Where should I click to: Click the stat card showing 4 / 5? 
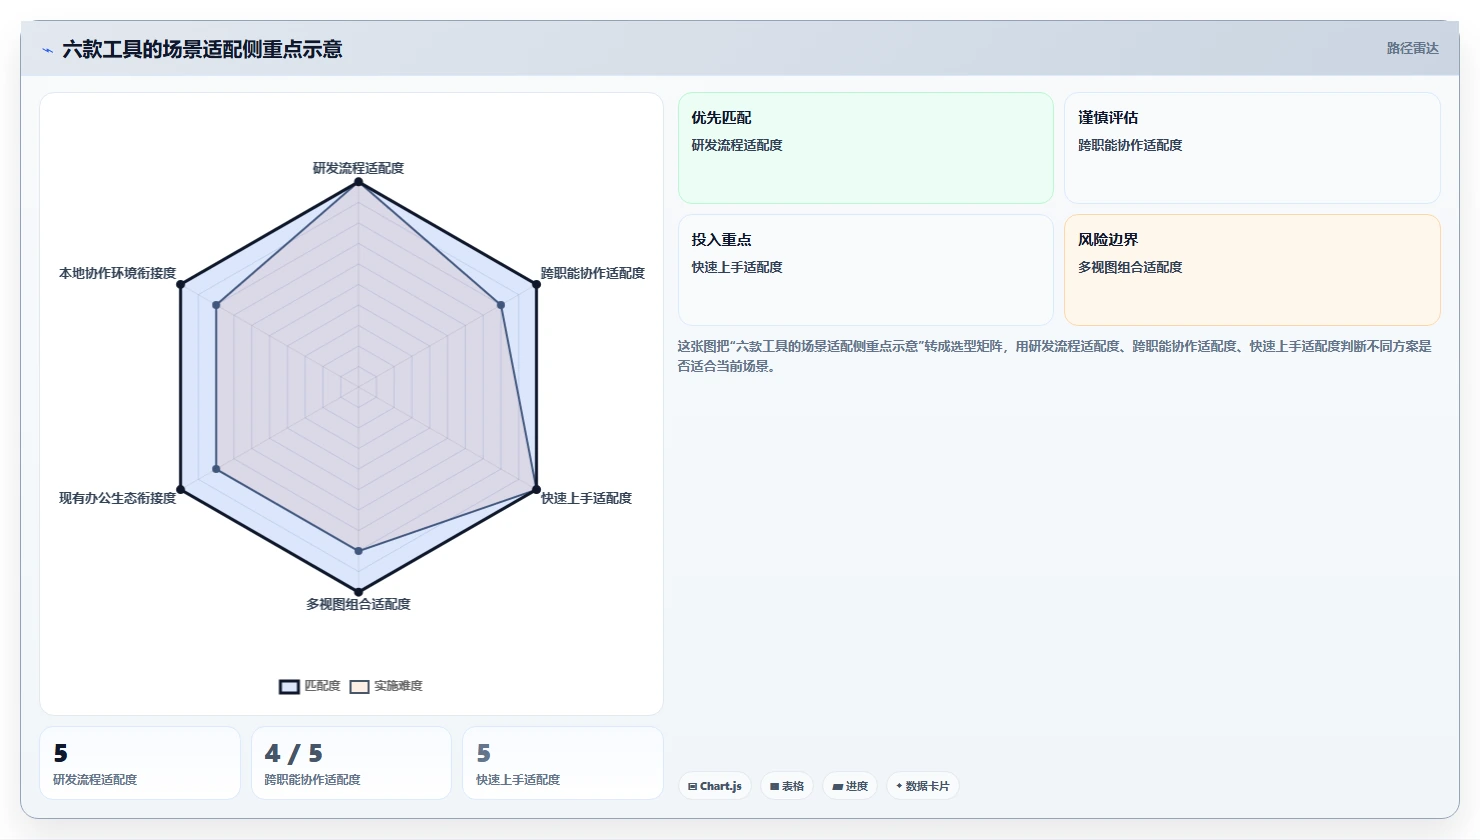[x=351, y=763]
